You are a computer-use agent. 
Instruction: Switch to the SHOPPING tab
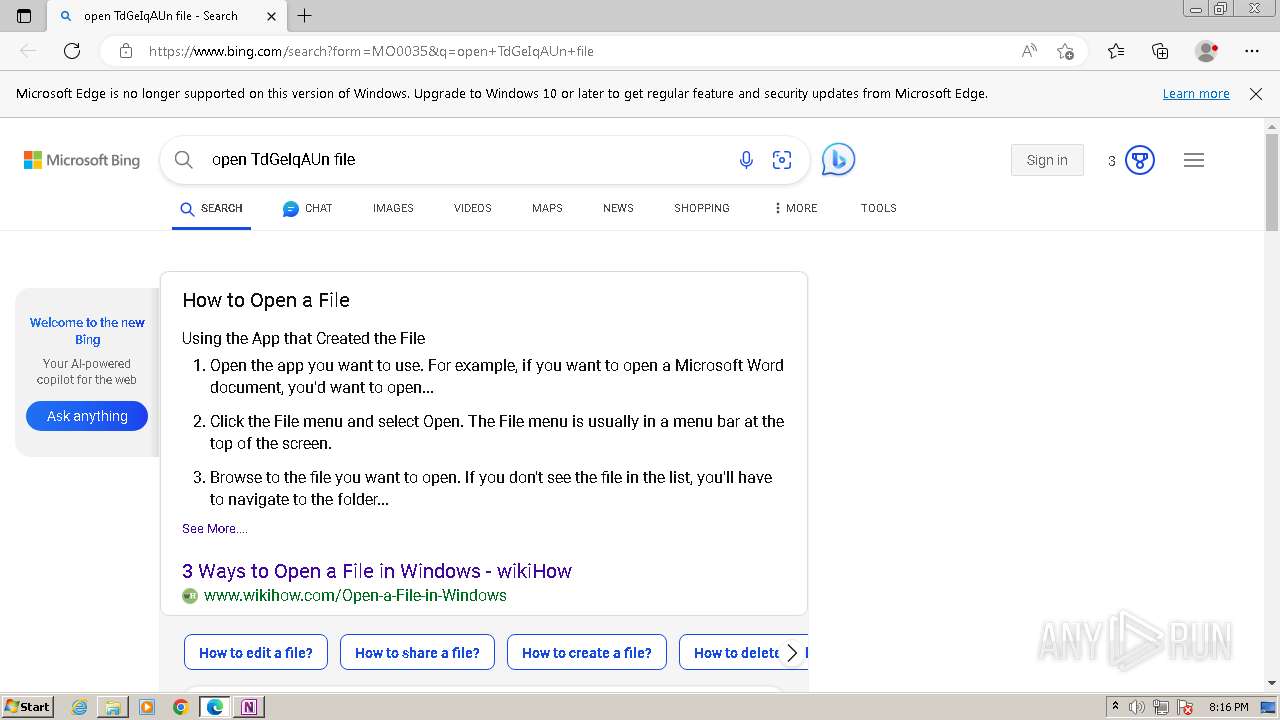[702, 208]
